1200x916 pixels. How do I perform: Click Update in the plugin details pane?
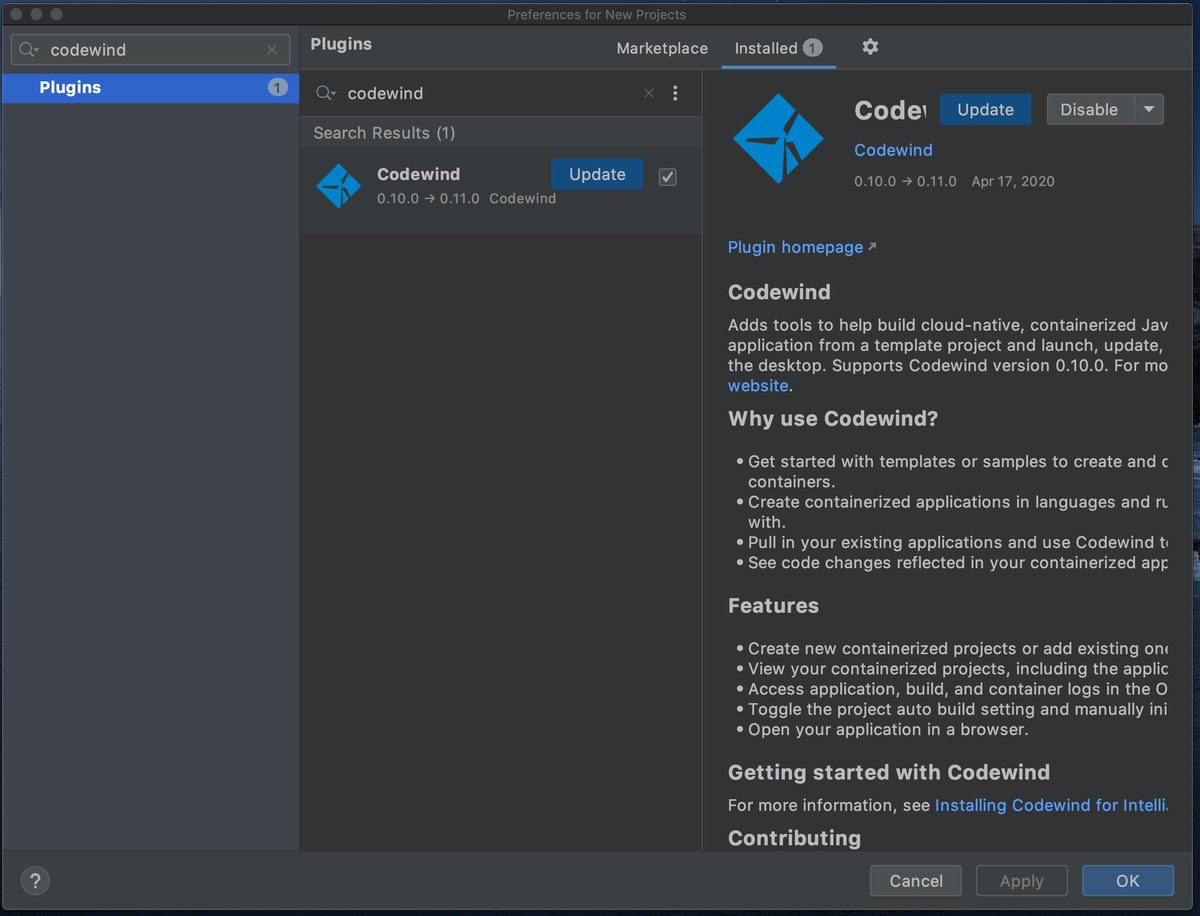pyautogui.click(x=985, y=110)
